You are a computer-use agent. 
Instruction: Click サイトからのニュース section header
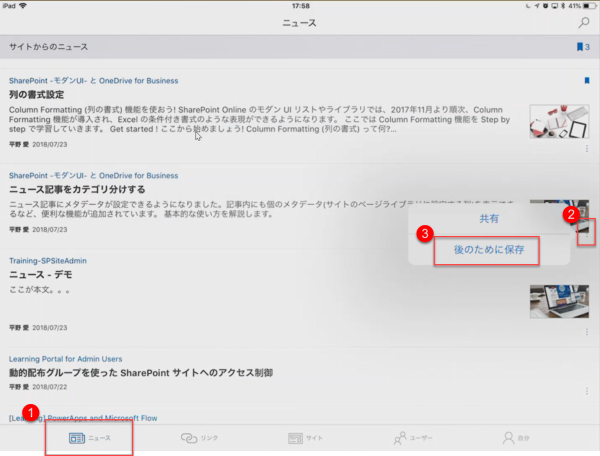(49, 47)
